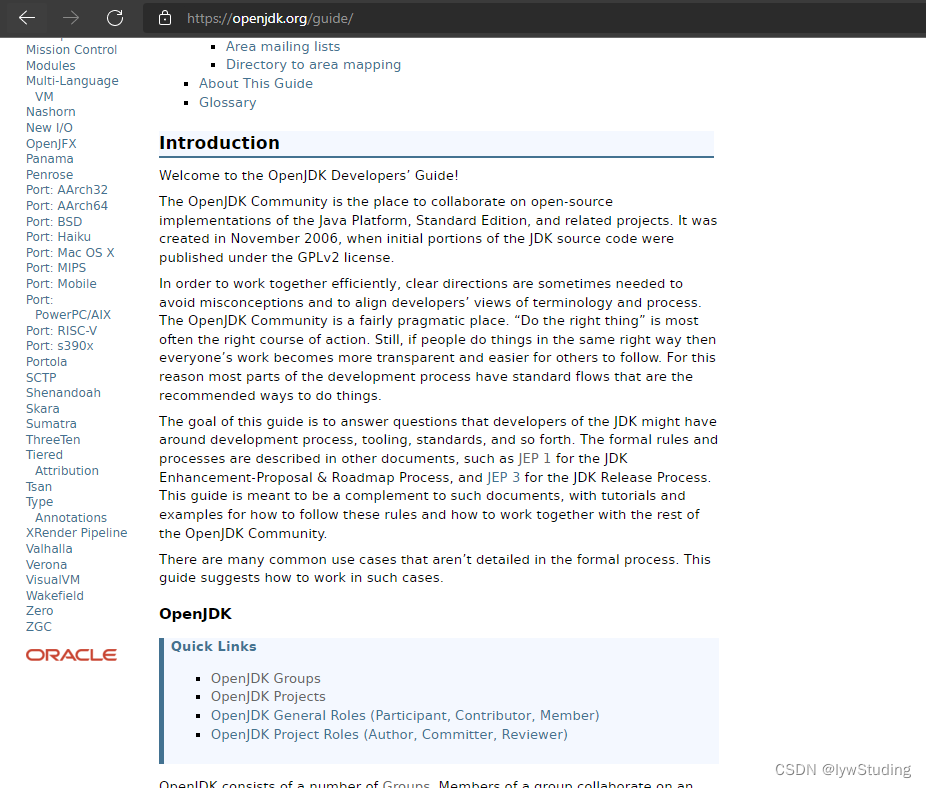The width and height of the screenshot is (926, 788).
Task: Open the Multi-Language VM sidebar link
Action: coord(72,89)
